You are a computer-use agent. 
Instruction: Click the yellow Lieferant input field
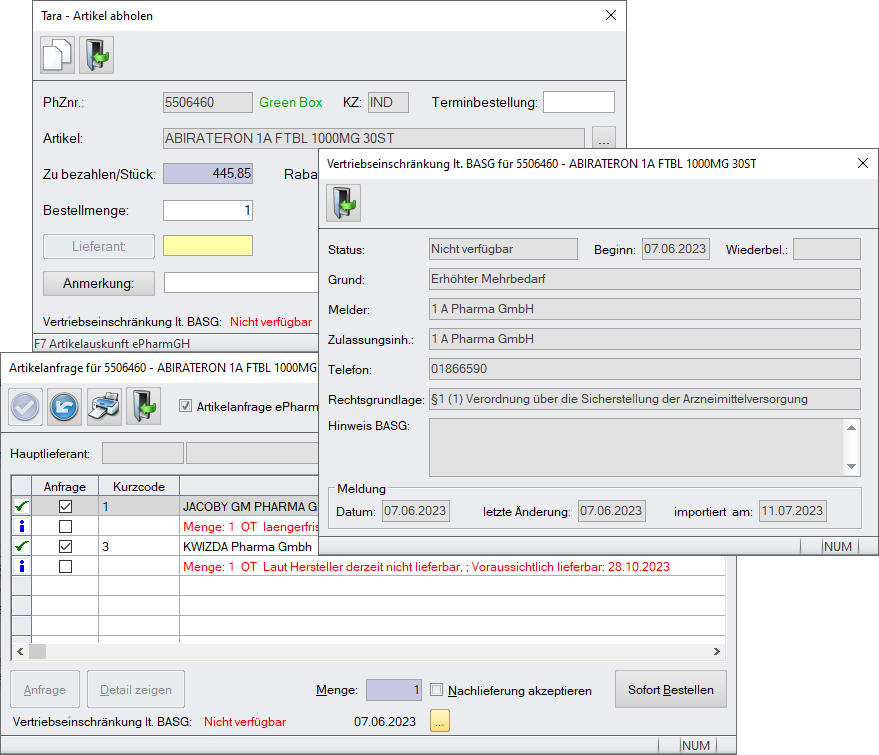click(208, 246)
